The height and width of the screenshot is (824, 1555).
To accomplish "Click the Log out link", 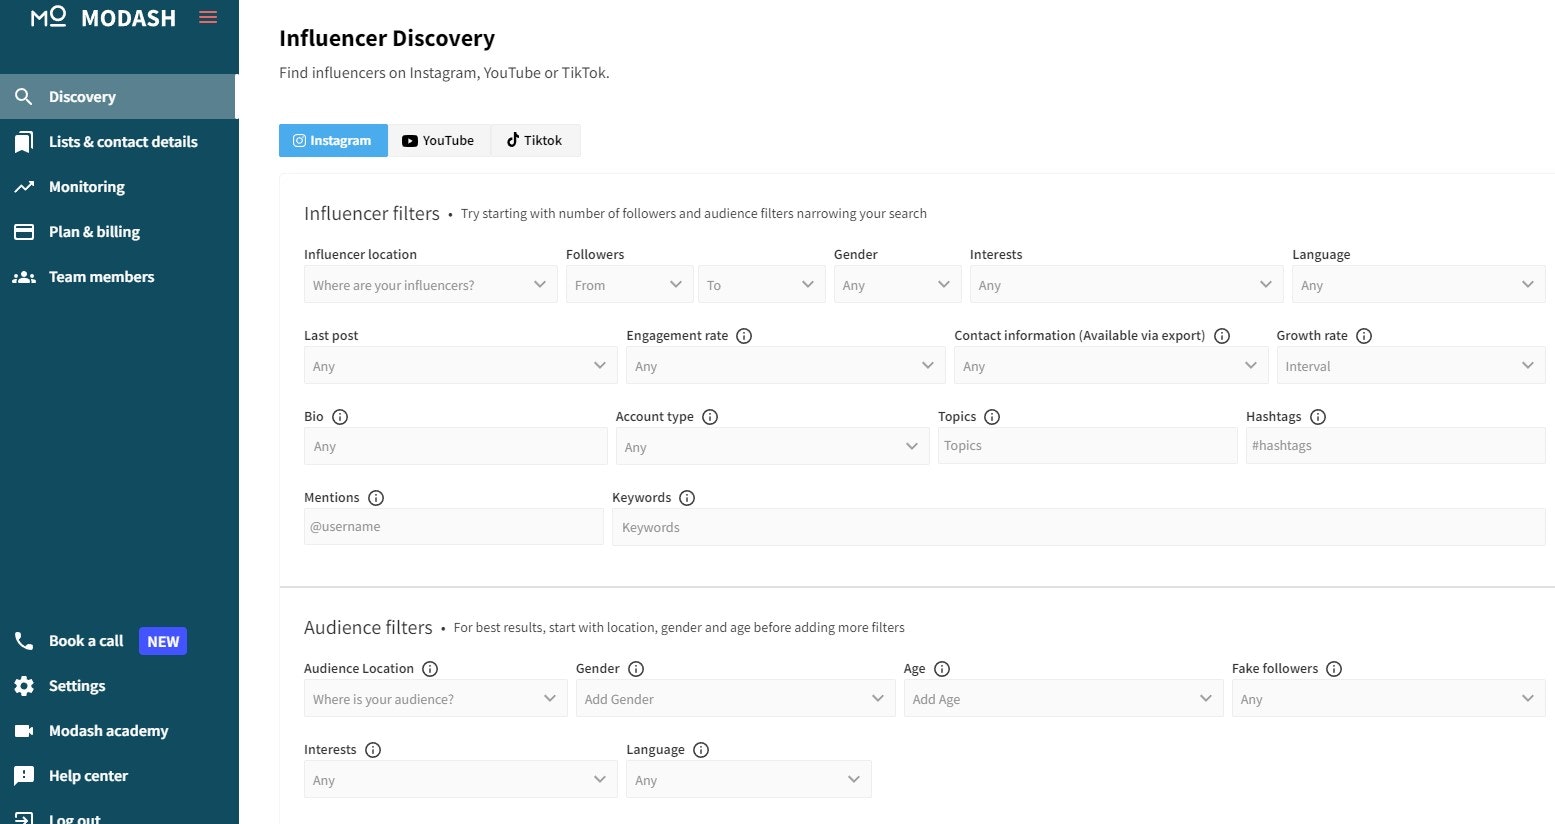I will pyautogui.click(x=74, y=817).
